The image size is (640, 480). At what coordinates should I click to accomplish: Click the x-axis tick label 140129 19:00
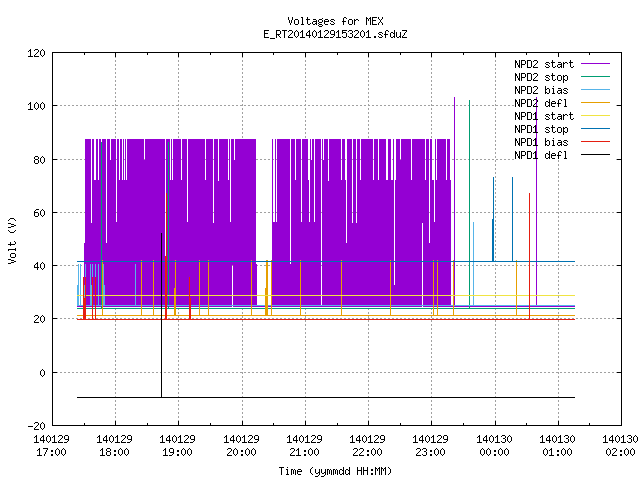coord(178,446)
